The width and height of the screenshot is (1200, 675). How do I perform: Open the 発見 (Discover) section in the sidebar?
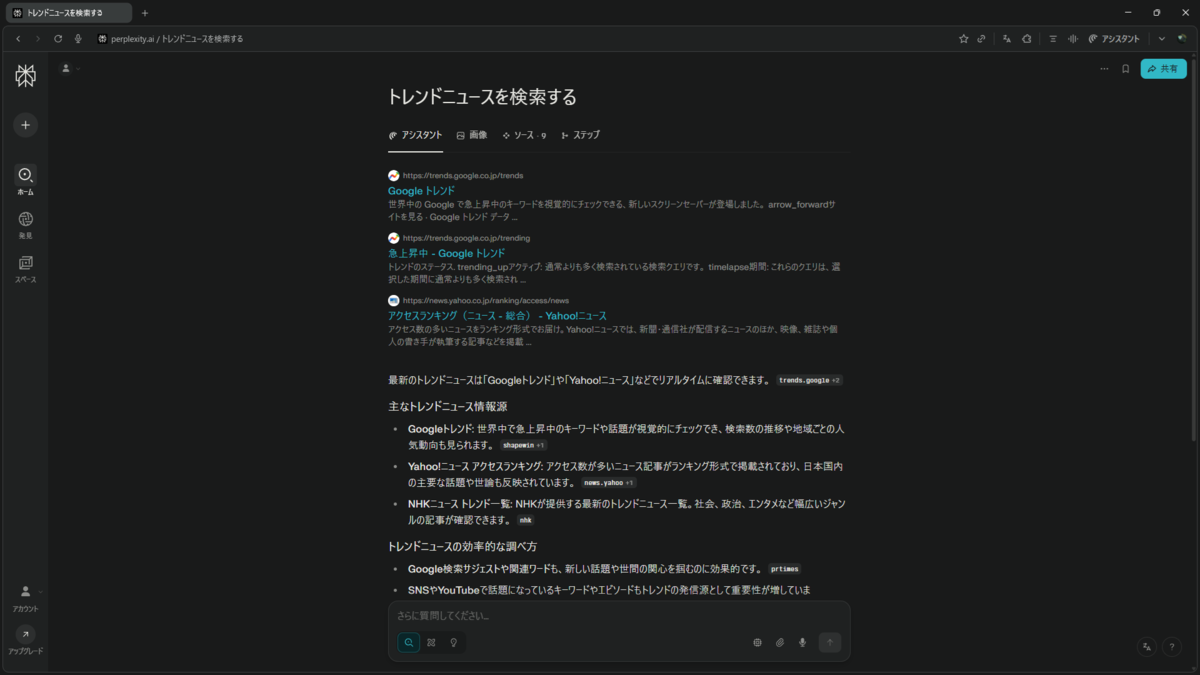[25, 222]
